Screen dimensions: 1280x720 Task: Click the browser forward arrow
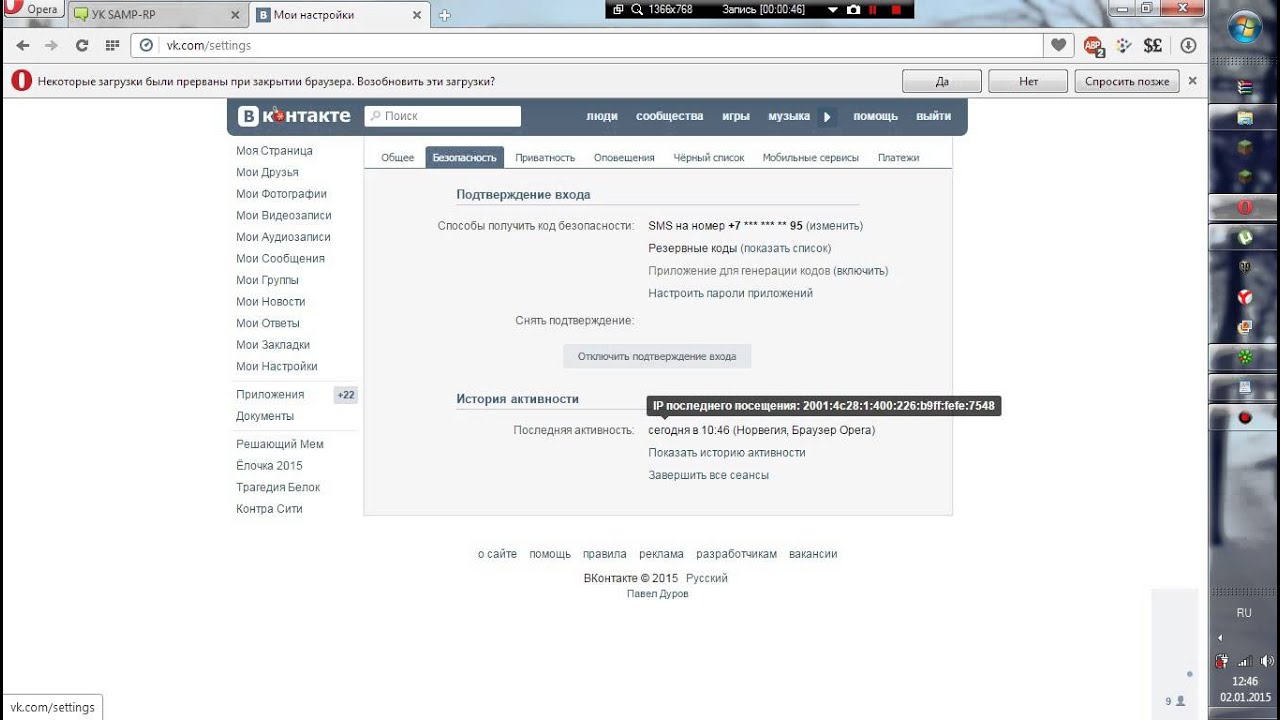[51, 45]
